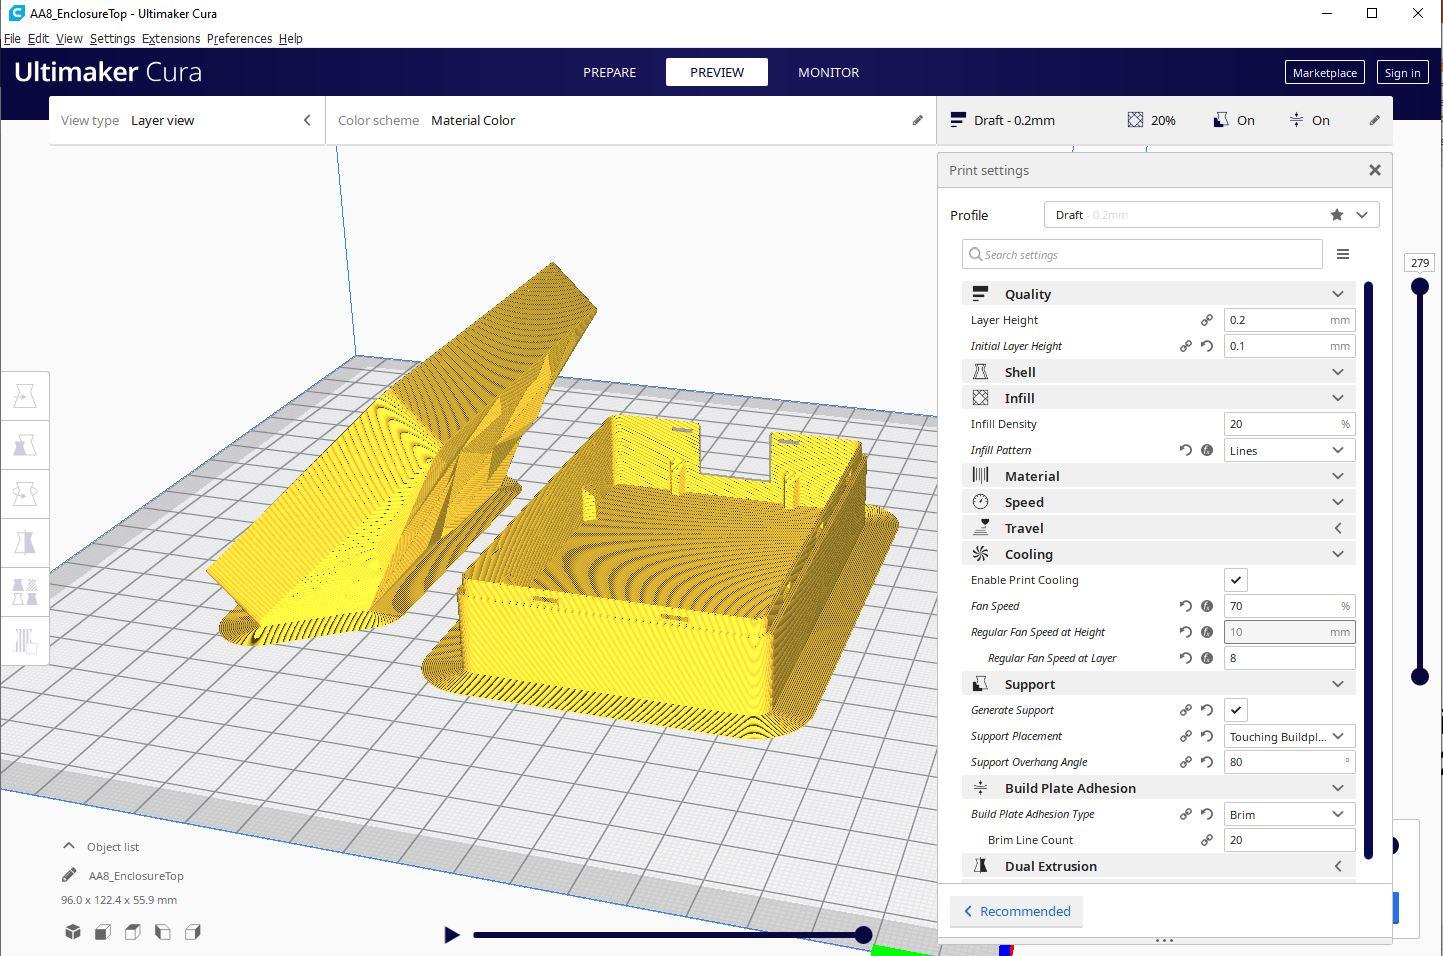Click pencil icon in color scheme bar
1443x956 pixels.
click(x=917, y=120)
